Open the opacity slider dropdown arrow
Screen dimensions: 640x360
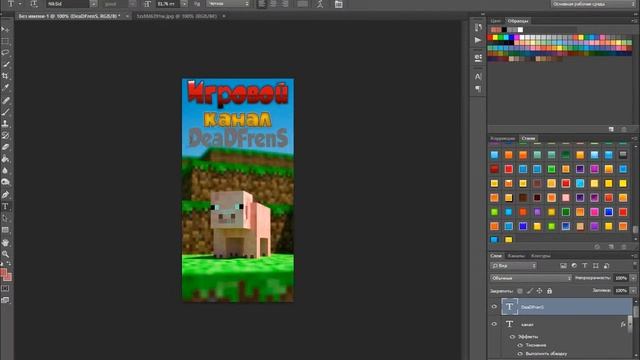click(x=633, y=278)
